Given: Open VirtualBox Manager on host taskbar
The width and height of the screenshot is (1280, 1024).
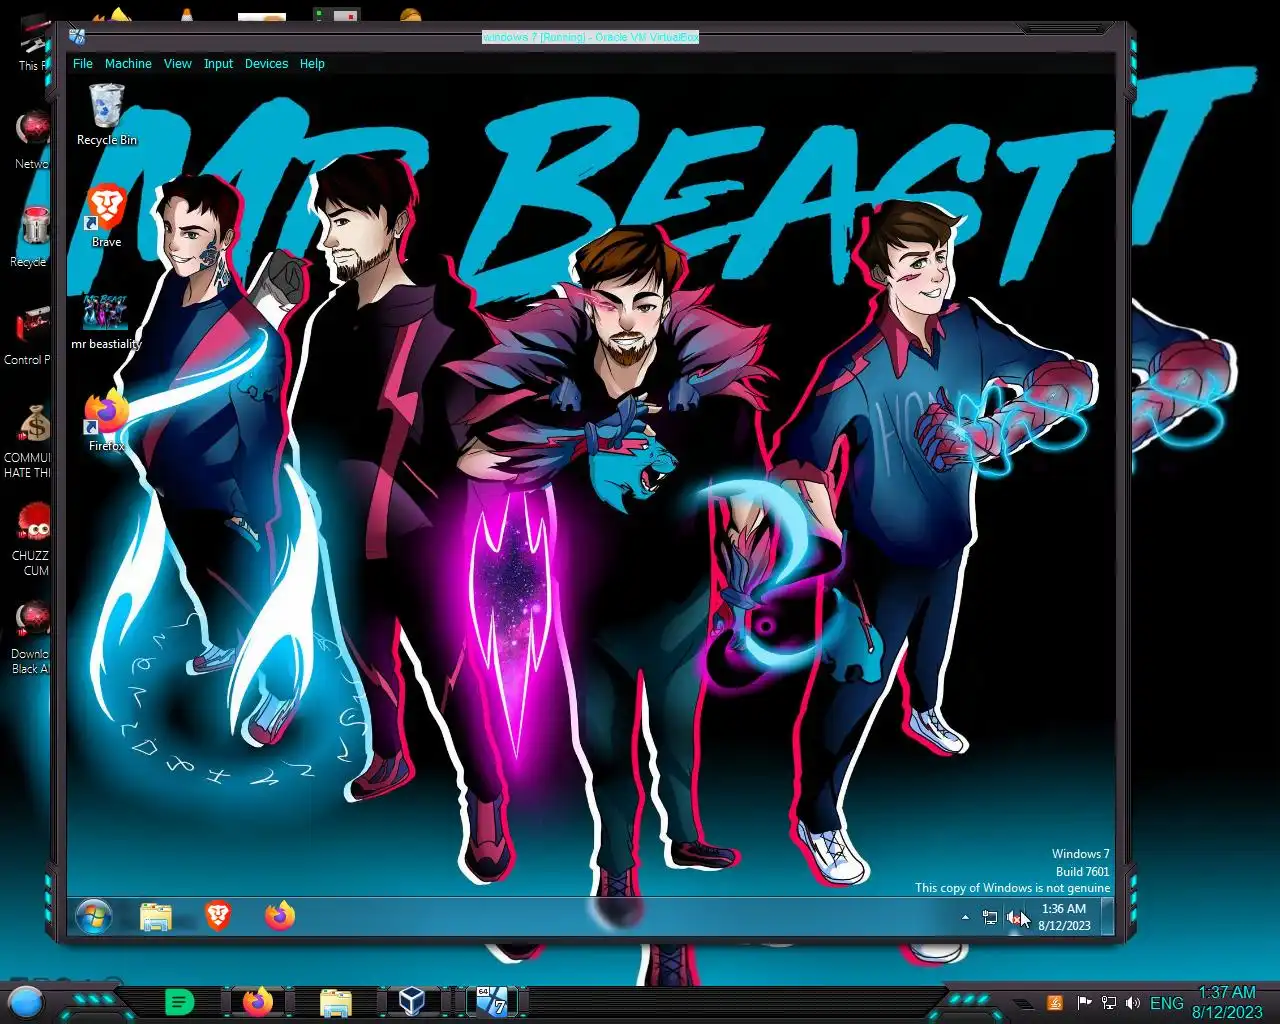Looking at the screenshot, I should 411,1001.
